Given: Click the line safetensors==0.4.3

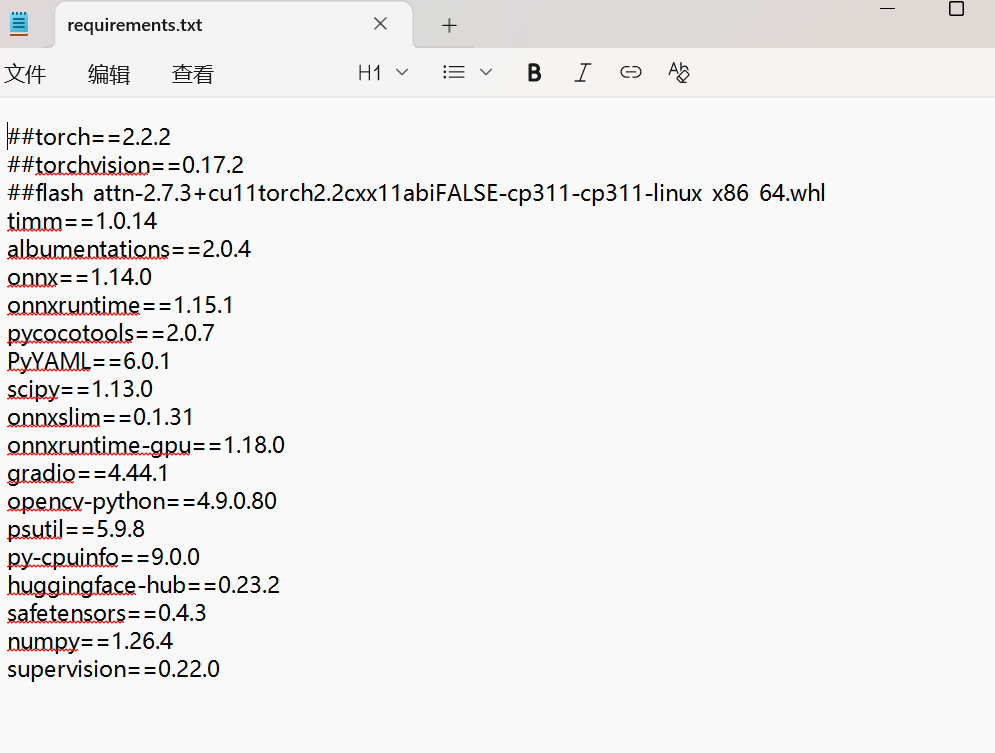Looking at the screenshot, I should (x=107, y=613).
